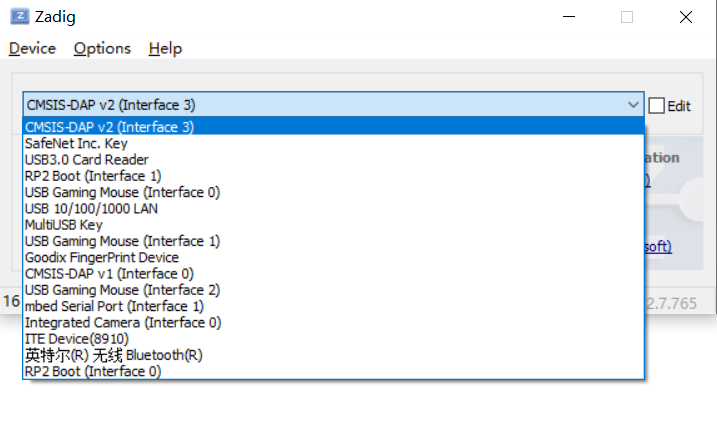Select mbed Serial Port (Interface 1)
Viewport: 717px width, 424px height.
click(333, 306)
